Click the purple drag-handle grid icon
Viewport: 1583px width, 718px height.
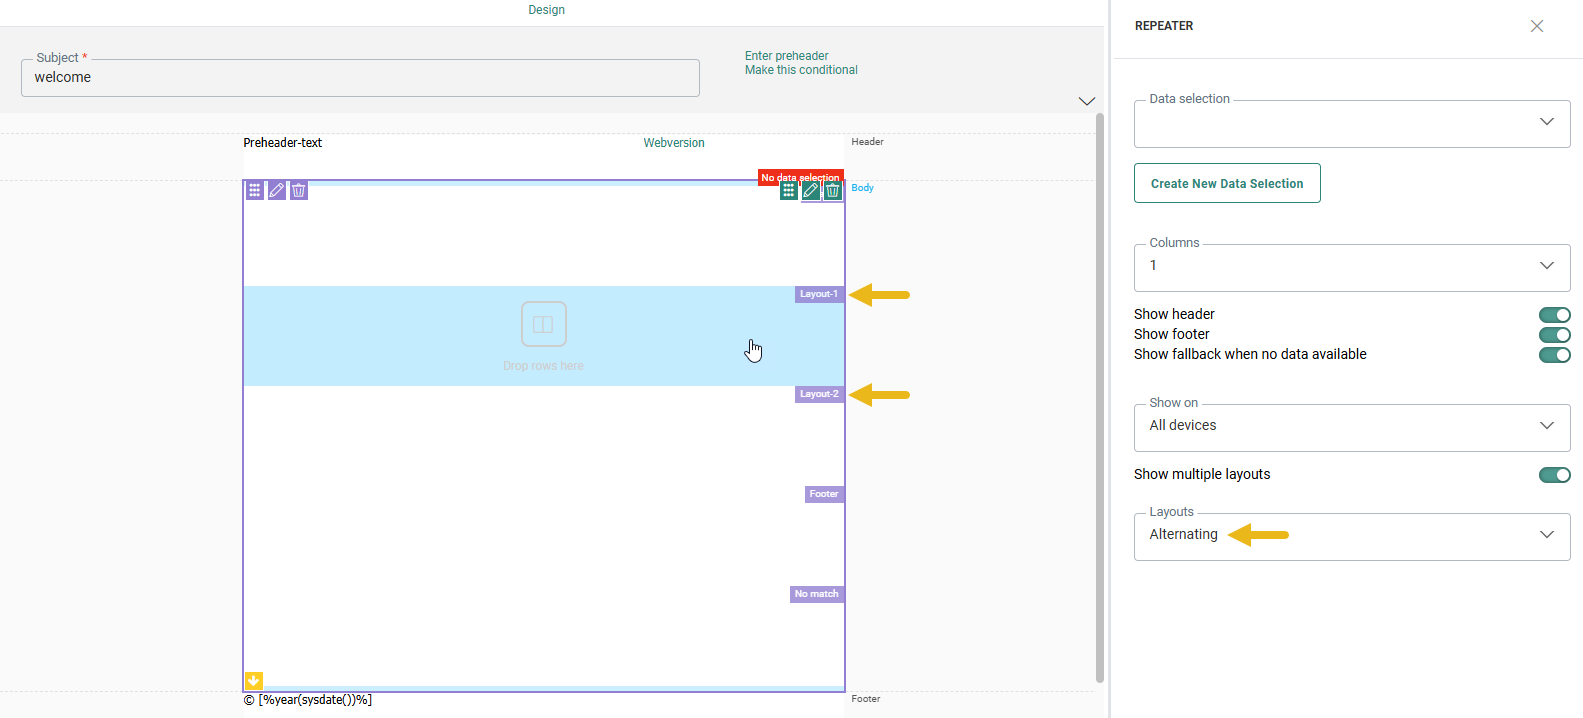tap(255, 190)
